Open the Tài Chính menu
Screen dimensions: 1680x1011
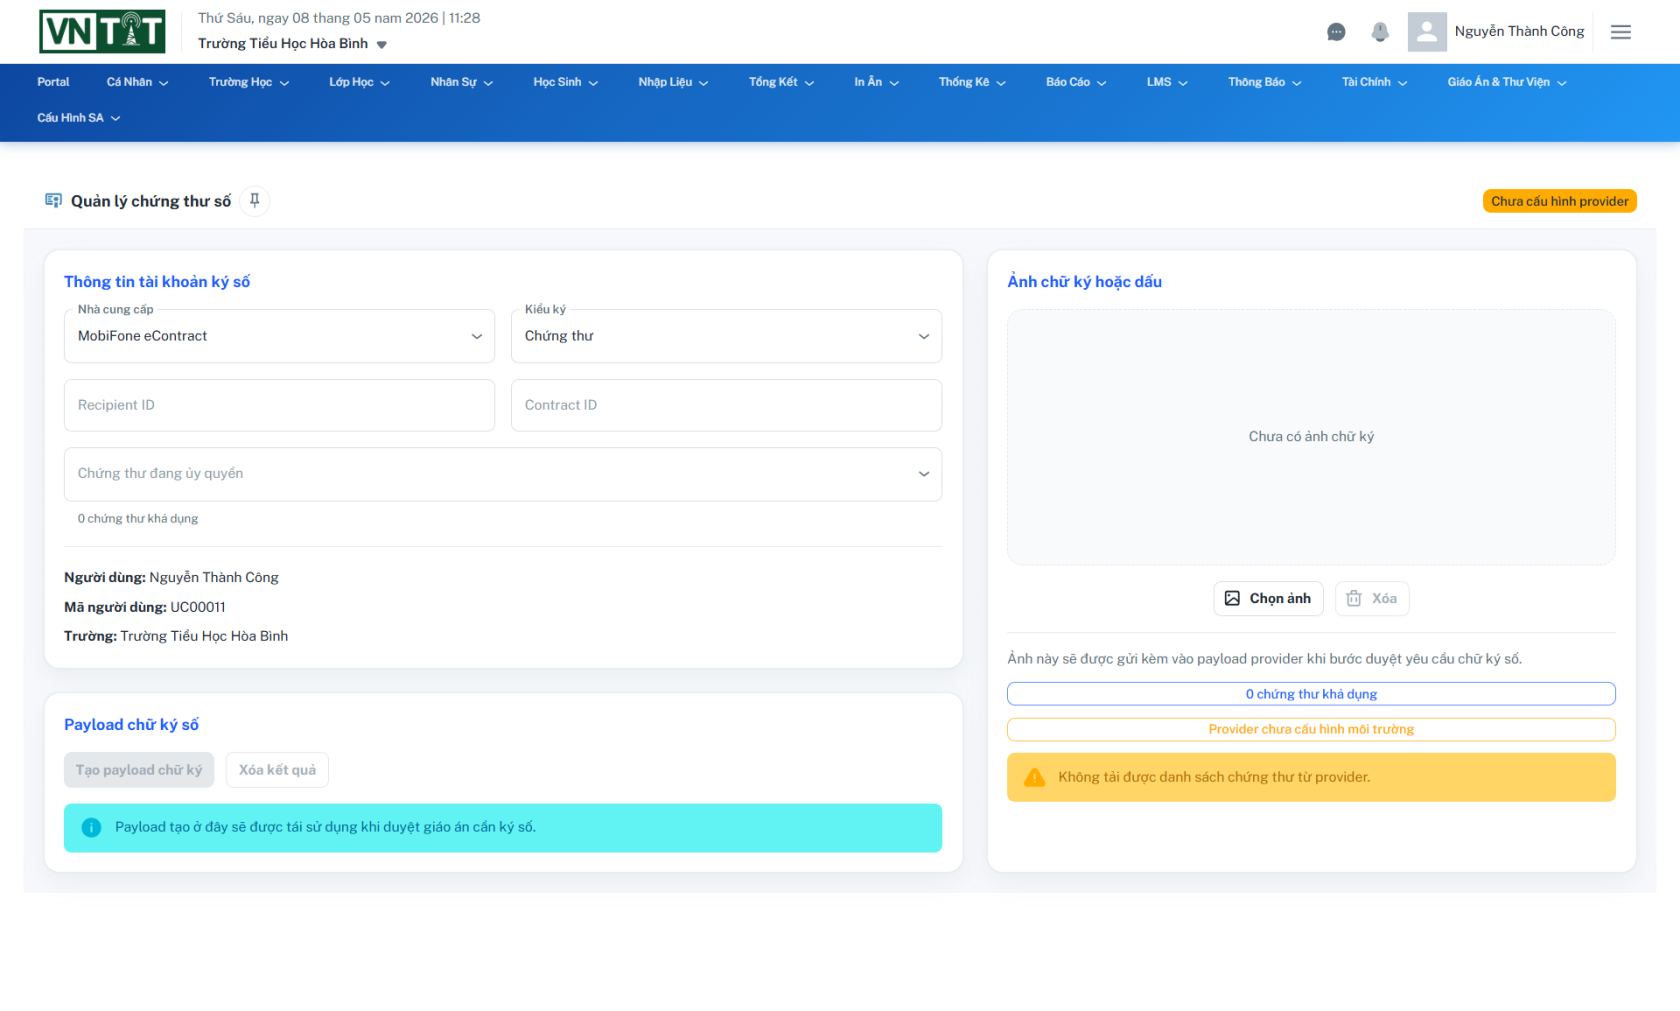pos(1375,82)
